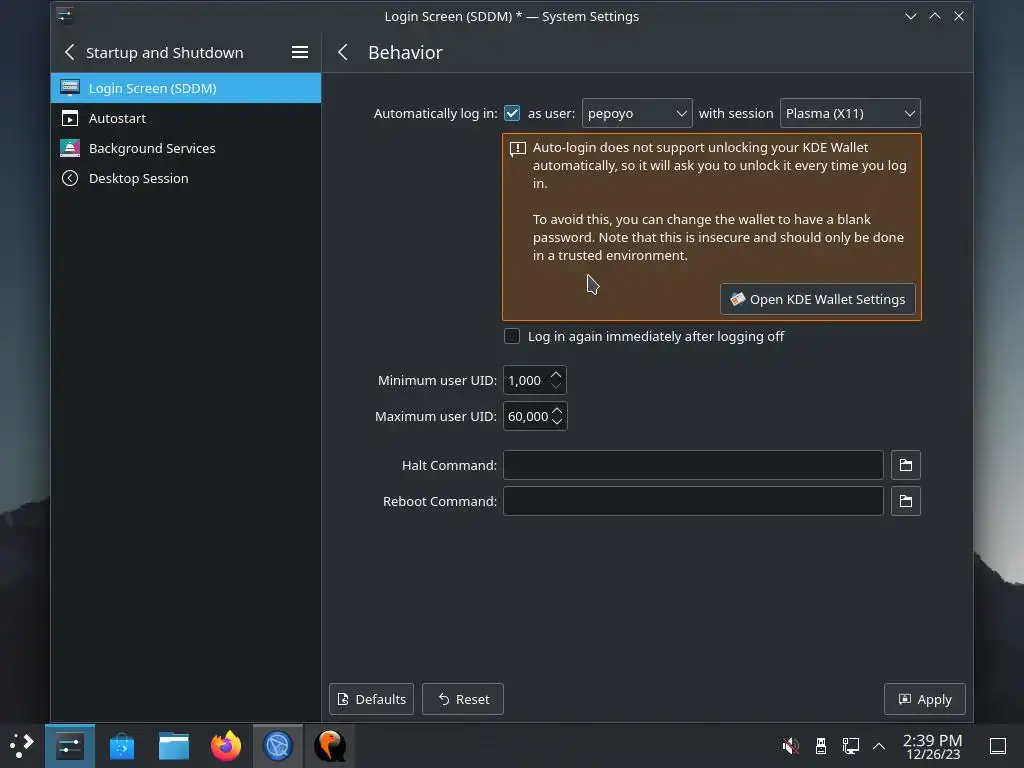Increase Minimum user UID value

[x=556, y=374]
